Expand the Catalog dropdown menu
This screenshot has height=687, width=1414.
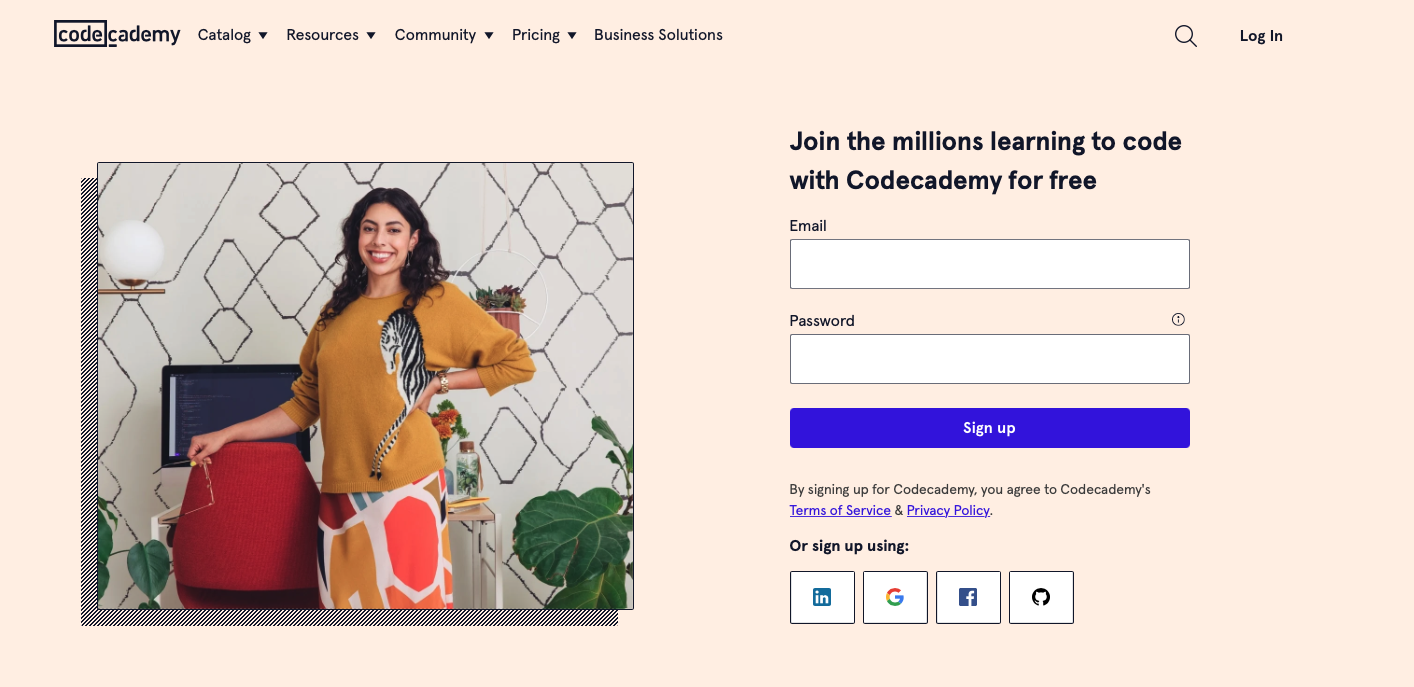pos(232,35)
